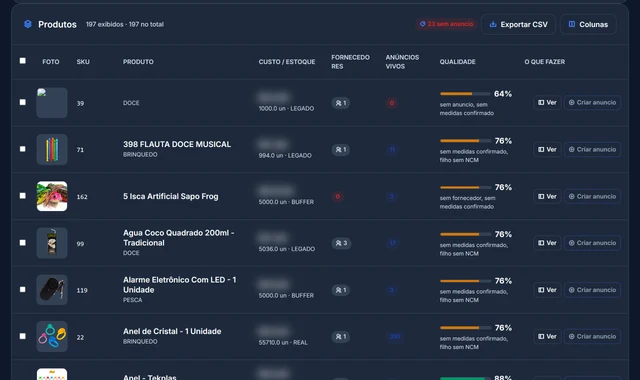Click live-ads count for 398 FLAUTA DOCE MUSICAL
The image size is (640, 380).
[392, 150]
